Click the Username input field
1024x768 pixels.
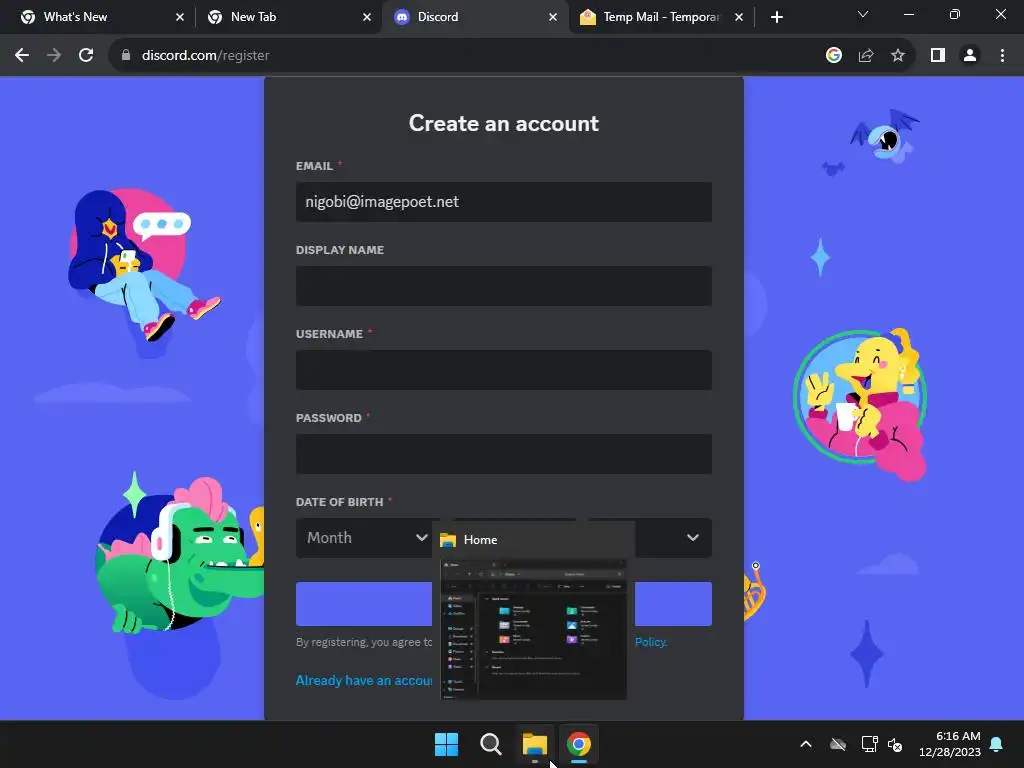coord(504,370)
